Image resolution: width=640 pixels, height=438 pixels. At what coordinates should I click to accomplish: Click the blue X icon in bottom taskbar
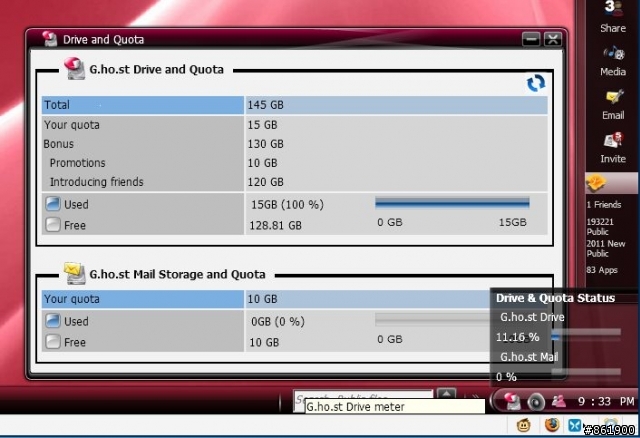point(575,425)
